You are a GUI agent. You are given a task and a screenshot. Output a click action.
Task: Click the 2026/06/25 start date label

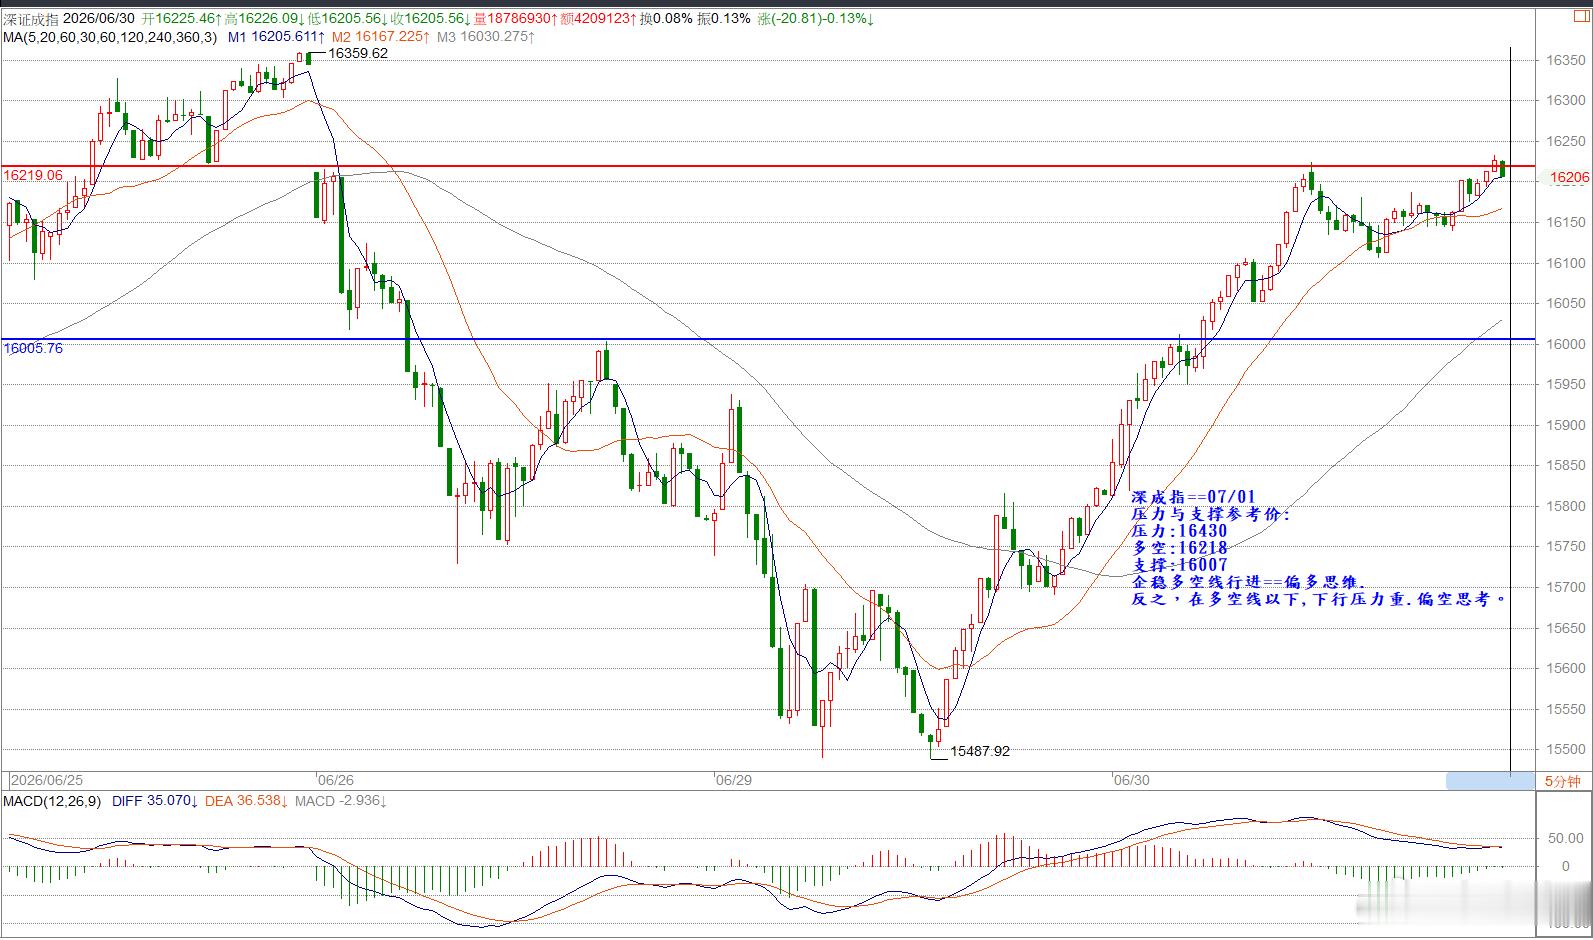[47, 780]
